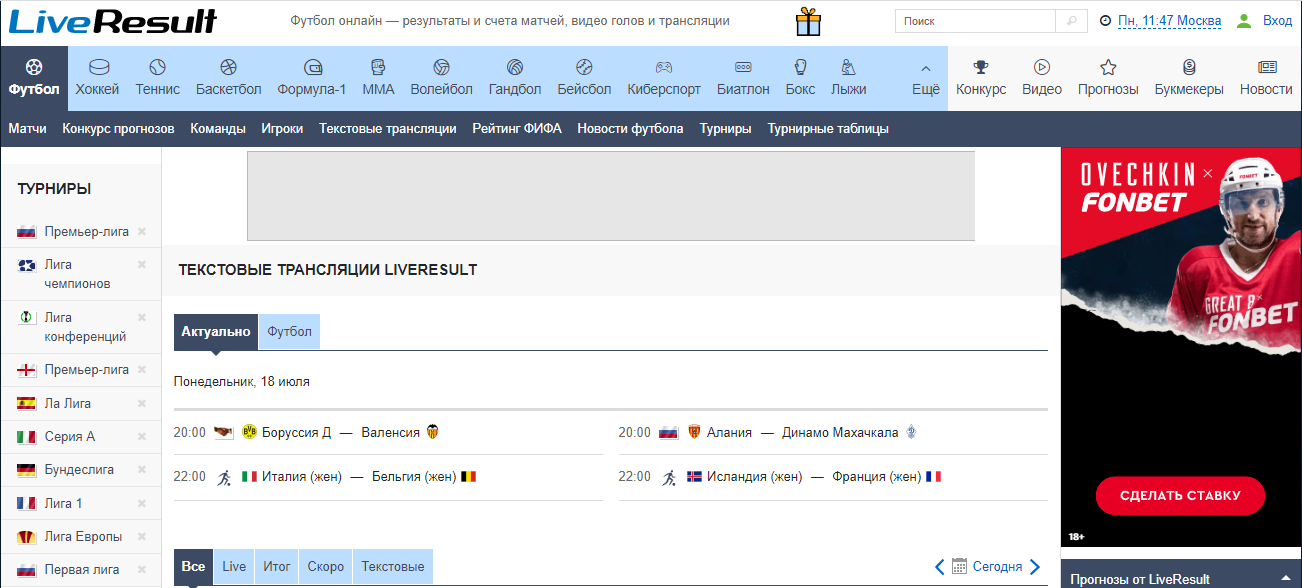Select the Текстовые matches tab
This screenshot has width=1302, height=588.
click(393, 567)
